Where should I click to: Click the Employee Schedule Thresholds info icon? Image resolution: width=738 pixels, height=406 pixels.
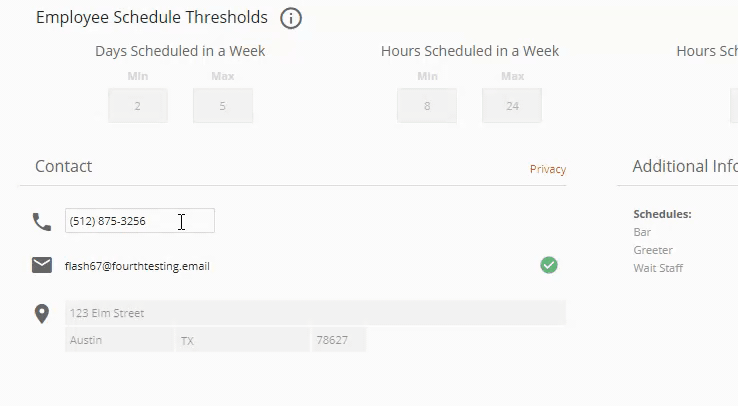tap(291, 18)
